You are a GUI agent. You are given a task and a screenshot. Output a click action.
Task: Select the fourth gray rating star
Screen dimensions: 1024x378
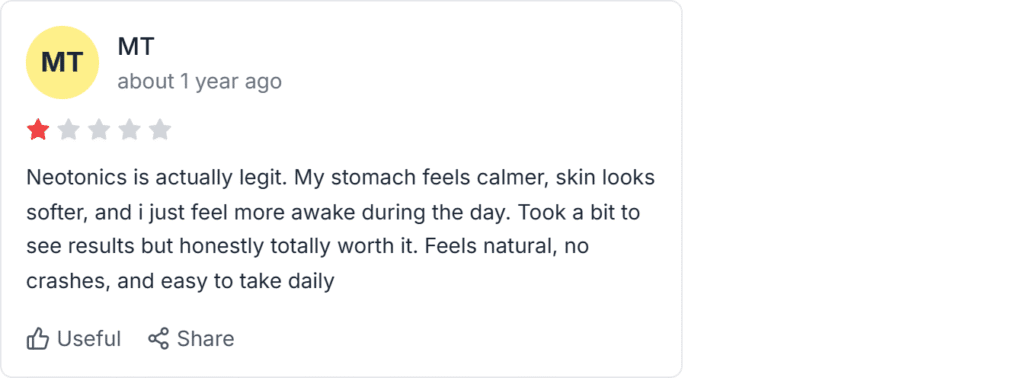coord(129,130)
